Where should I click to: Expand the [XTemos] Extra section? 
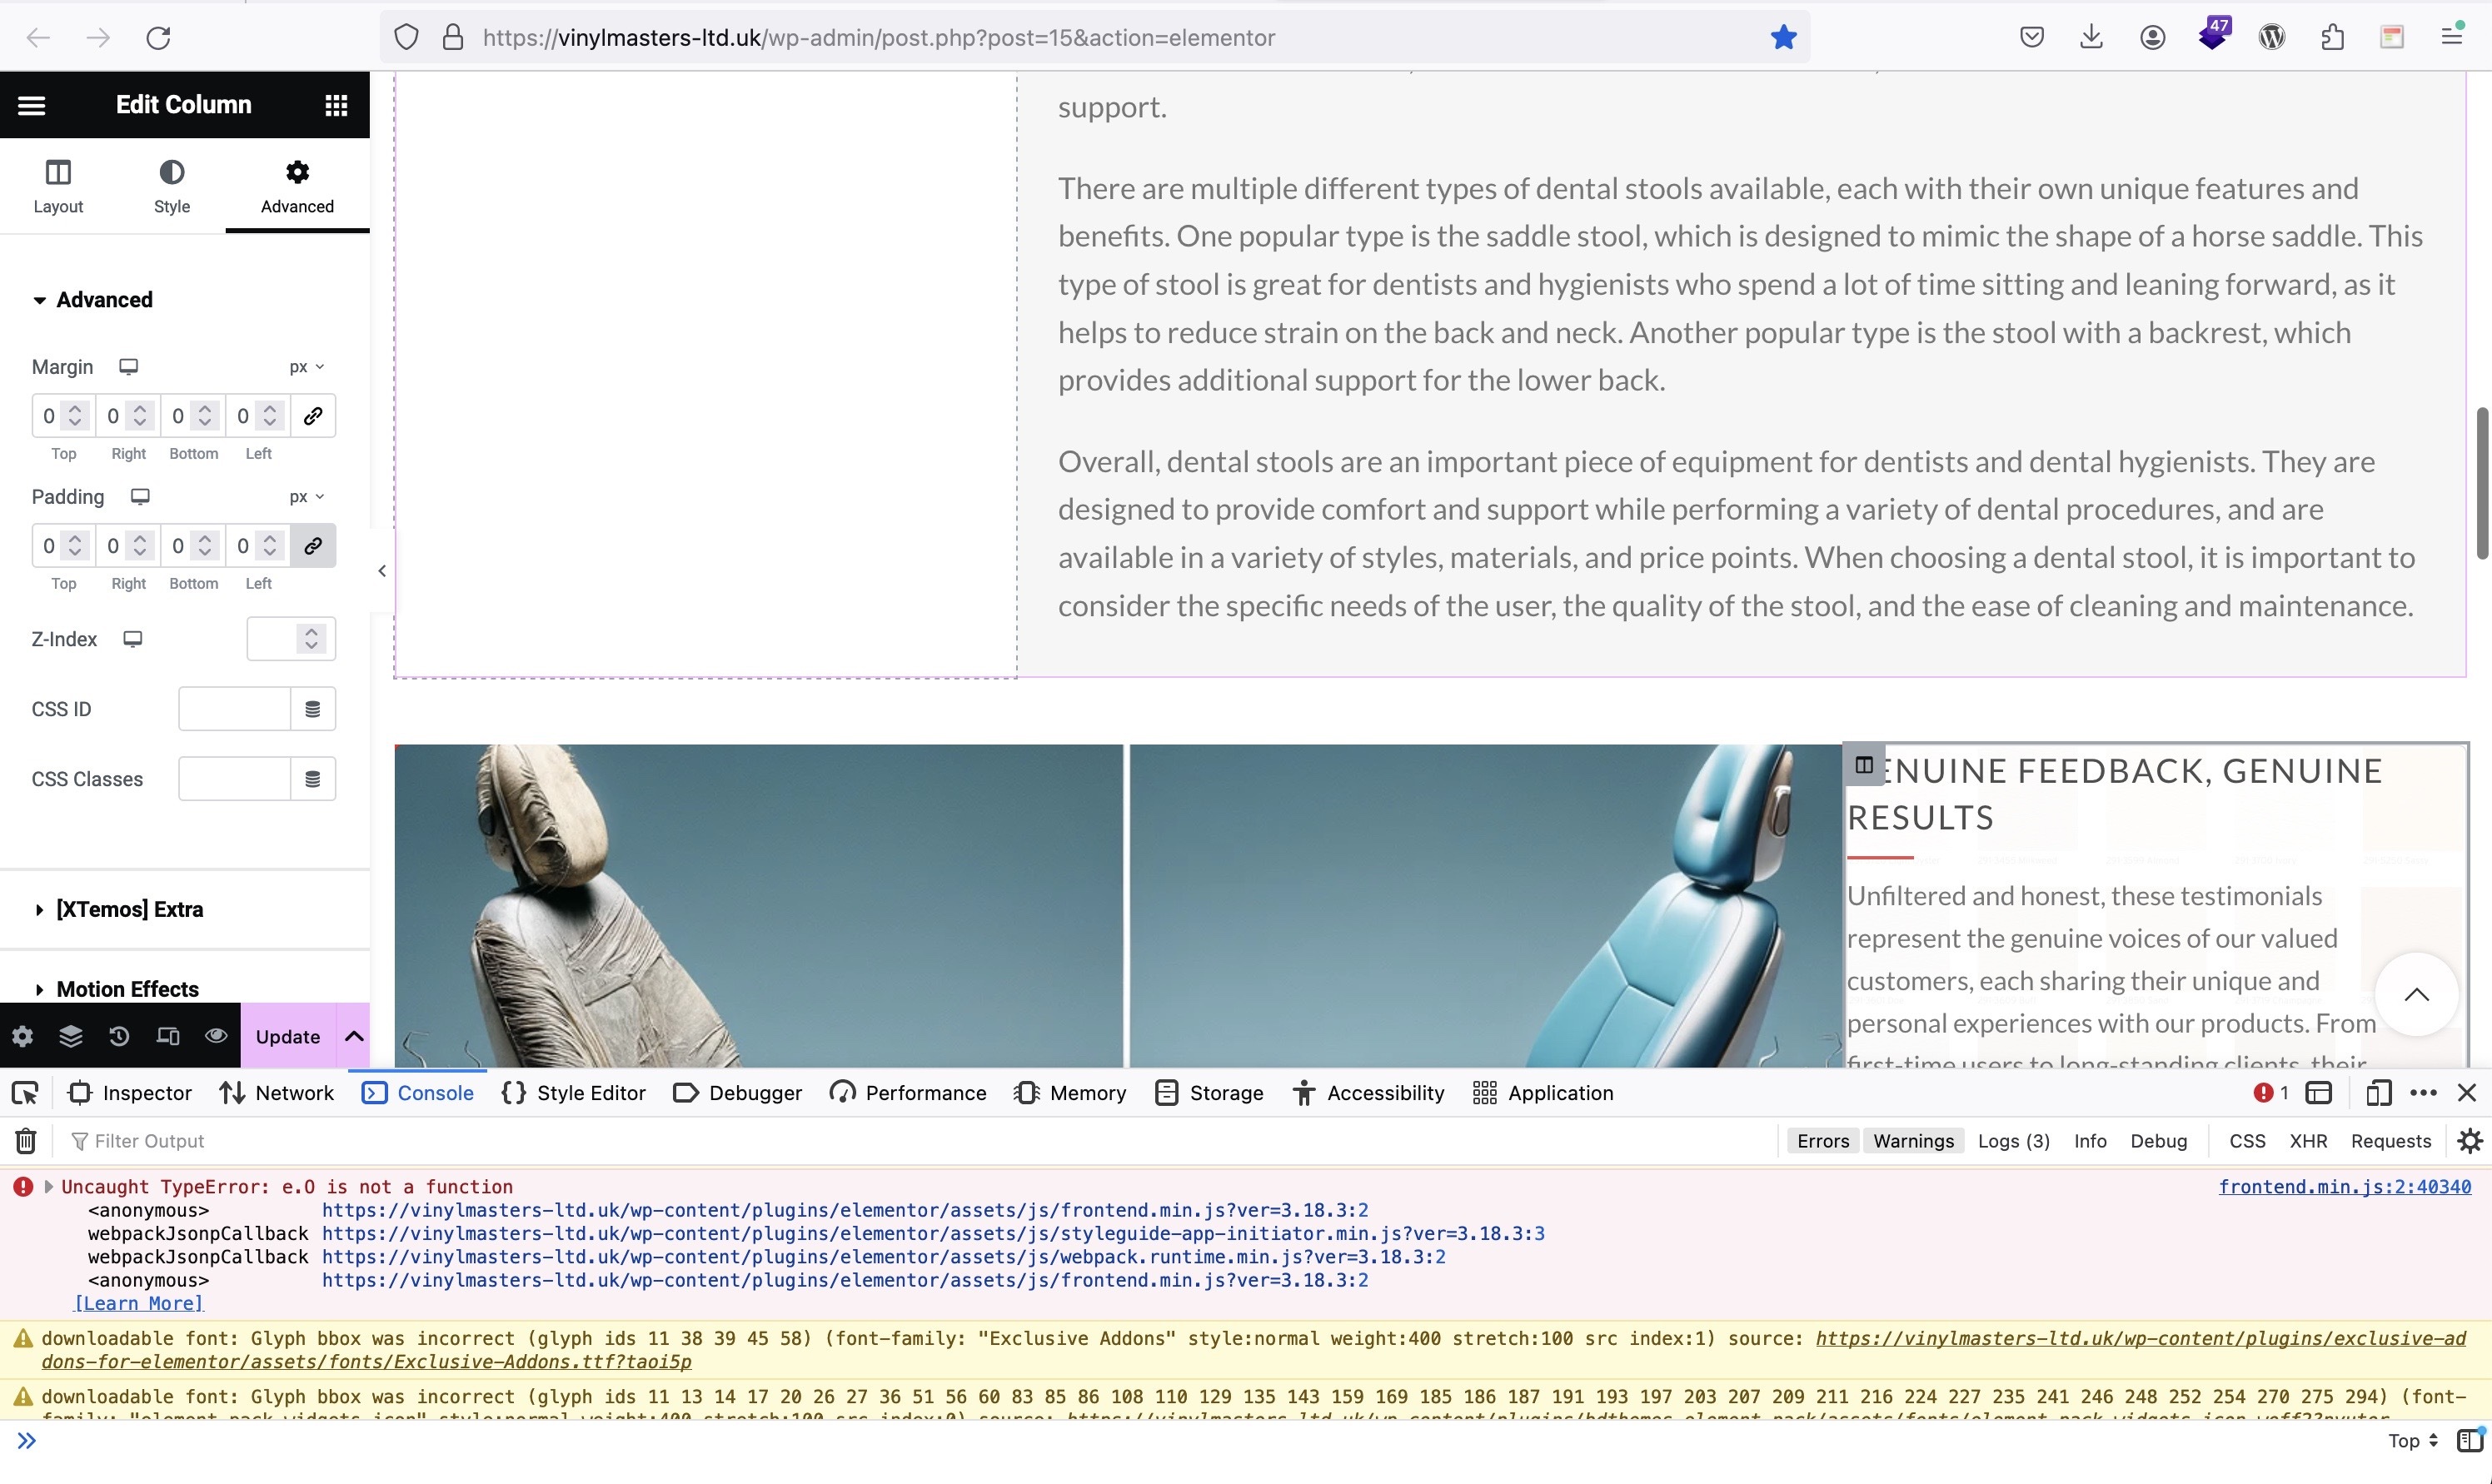[x=130, y=909]
